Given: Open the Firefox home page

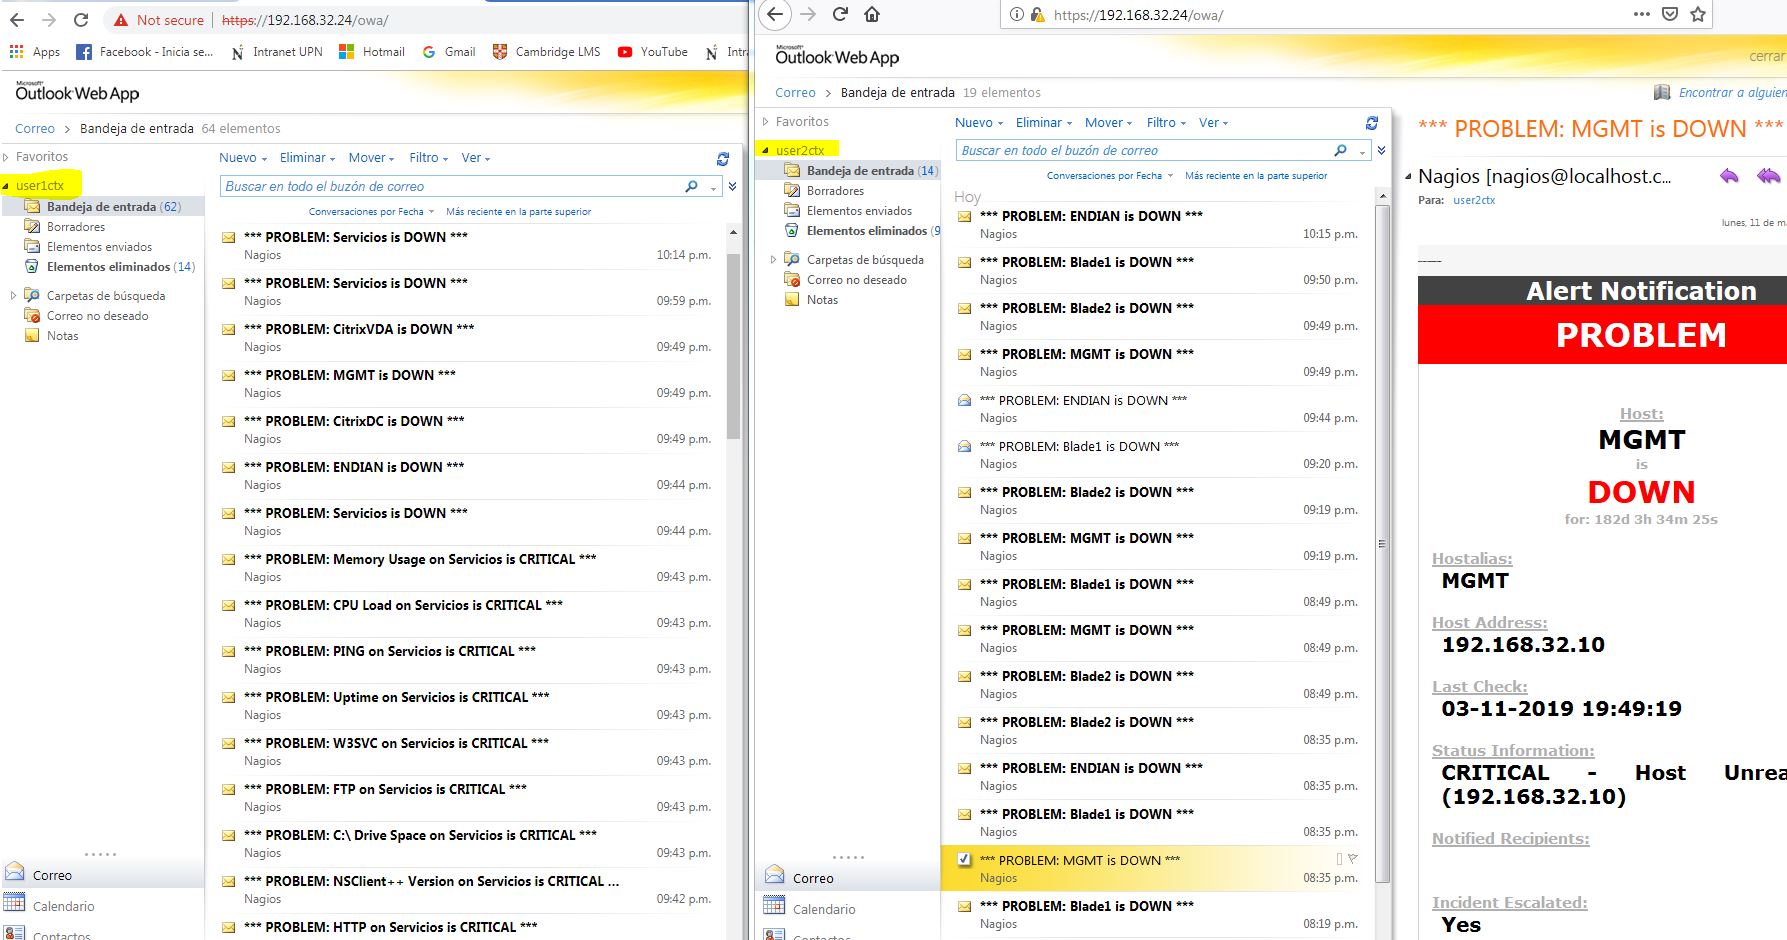Looking at the screenshot, I should coord(872,14).
